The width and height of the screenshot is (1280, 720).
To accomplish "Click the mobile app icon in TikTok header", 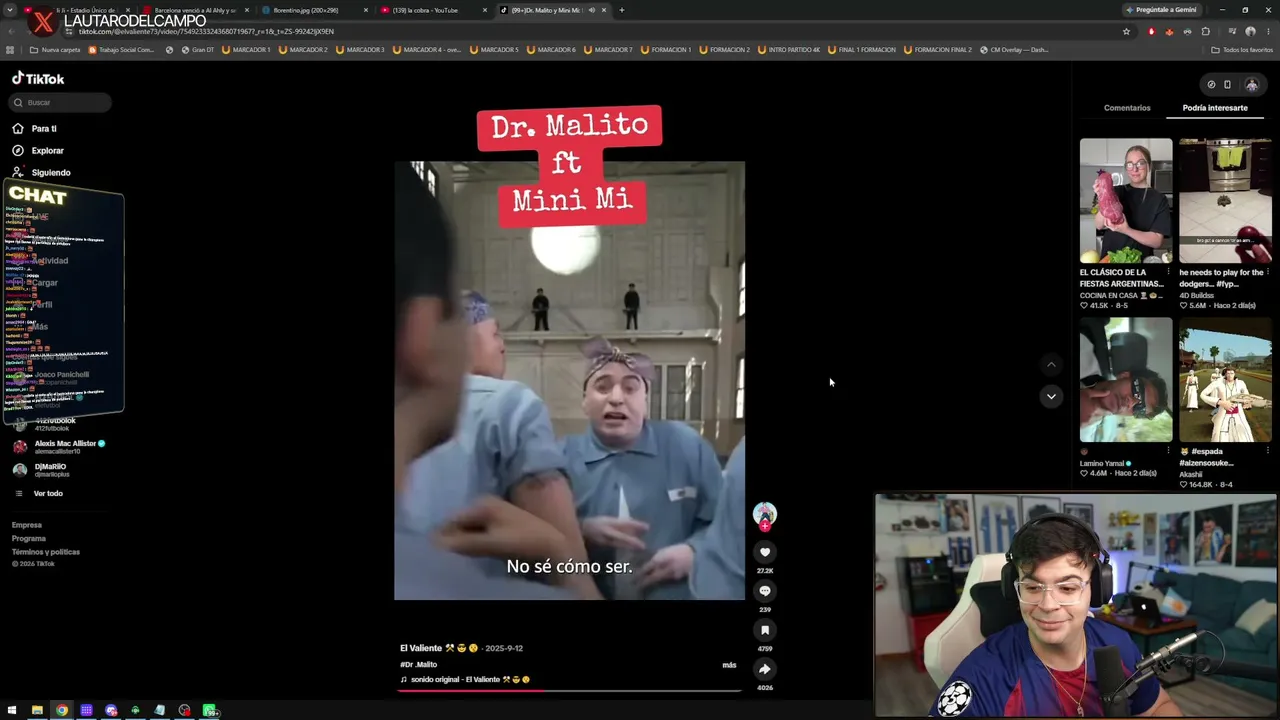I will [1228, 84].
